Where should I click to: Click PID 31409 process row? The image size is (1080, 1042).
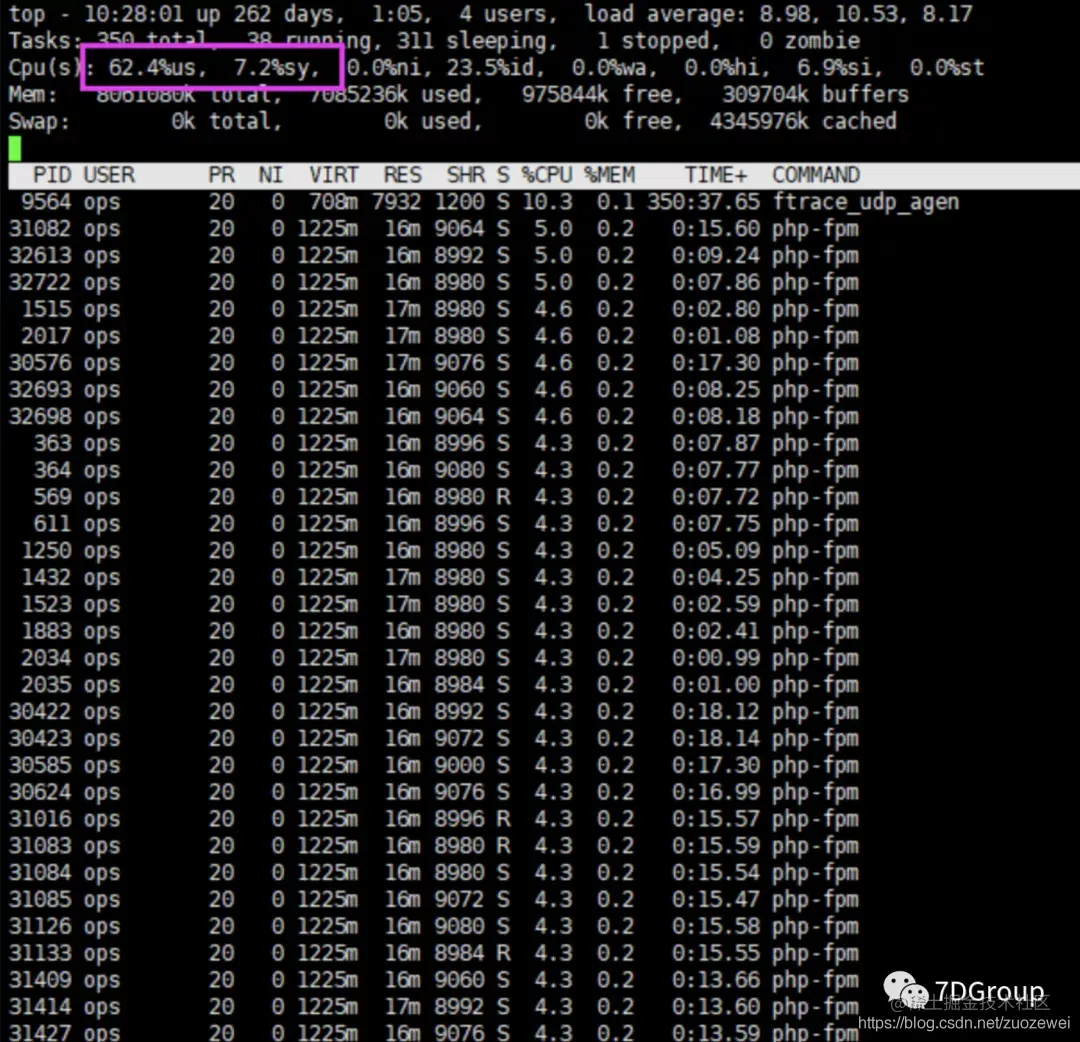(434, 981)
